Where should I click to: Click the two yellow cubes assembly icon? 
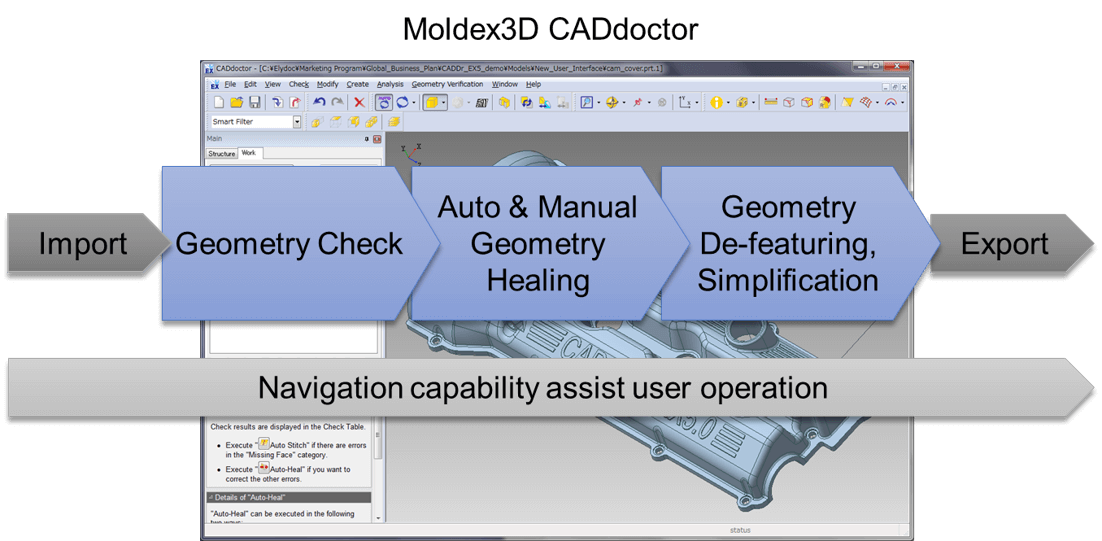504,103
